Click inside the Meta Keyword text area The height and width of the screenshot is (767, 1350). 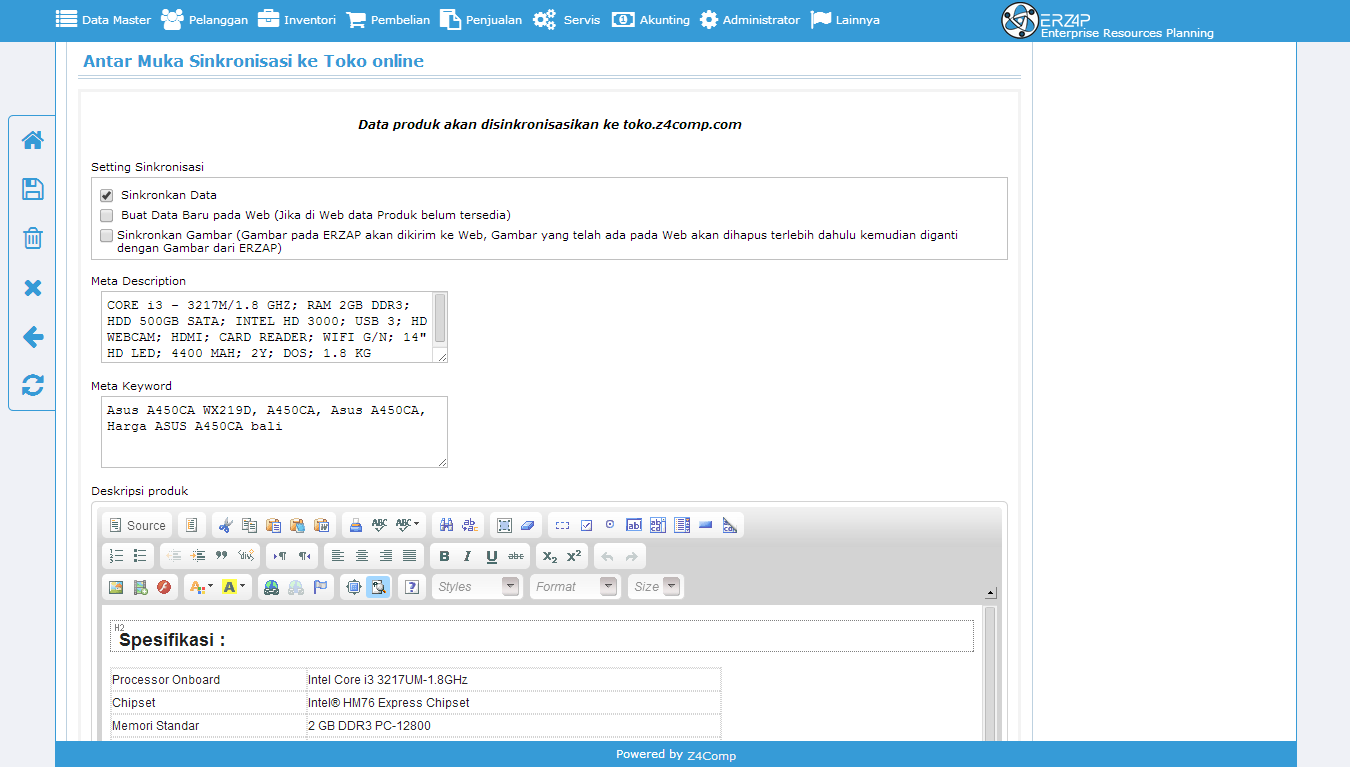click(274, 432)
